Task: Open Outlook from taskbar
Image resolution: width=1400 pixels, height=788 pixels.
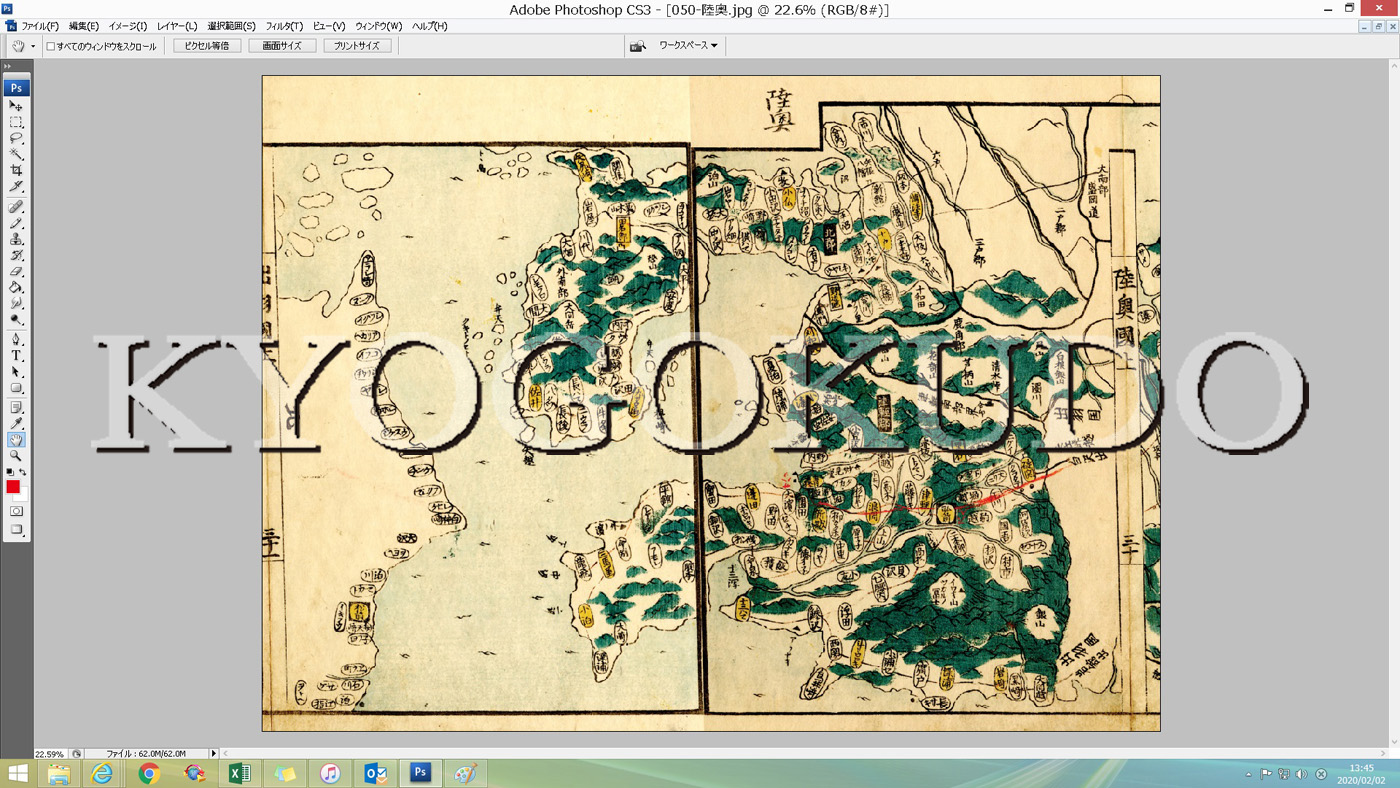Action: [375, 774]
